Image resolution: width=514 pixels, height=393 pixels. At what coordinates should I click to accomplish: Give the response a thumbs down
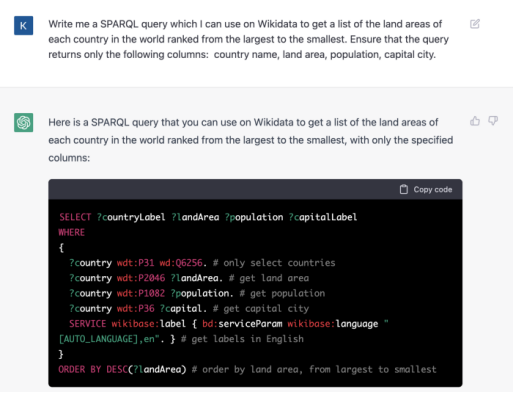tap(493, 121)
